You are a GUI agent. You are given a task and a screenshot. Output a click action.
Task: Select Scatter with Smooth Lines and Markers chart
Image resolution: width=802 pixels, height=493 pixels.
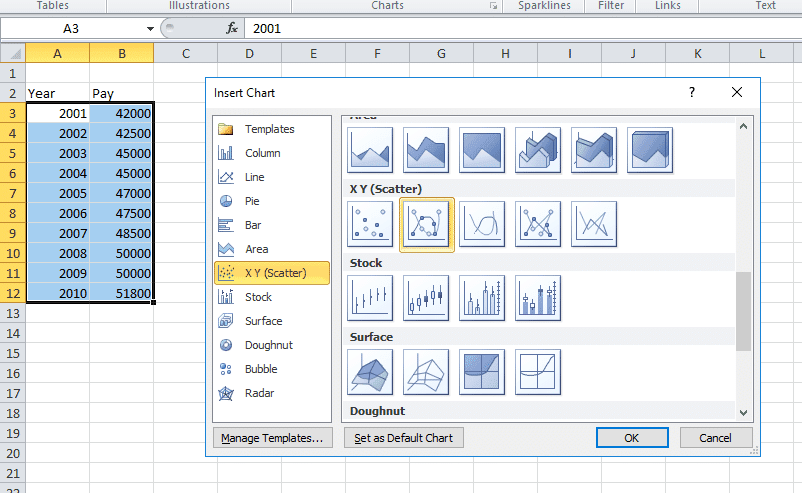pyautogui.click(x=427, y=224)
